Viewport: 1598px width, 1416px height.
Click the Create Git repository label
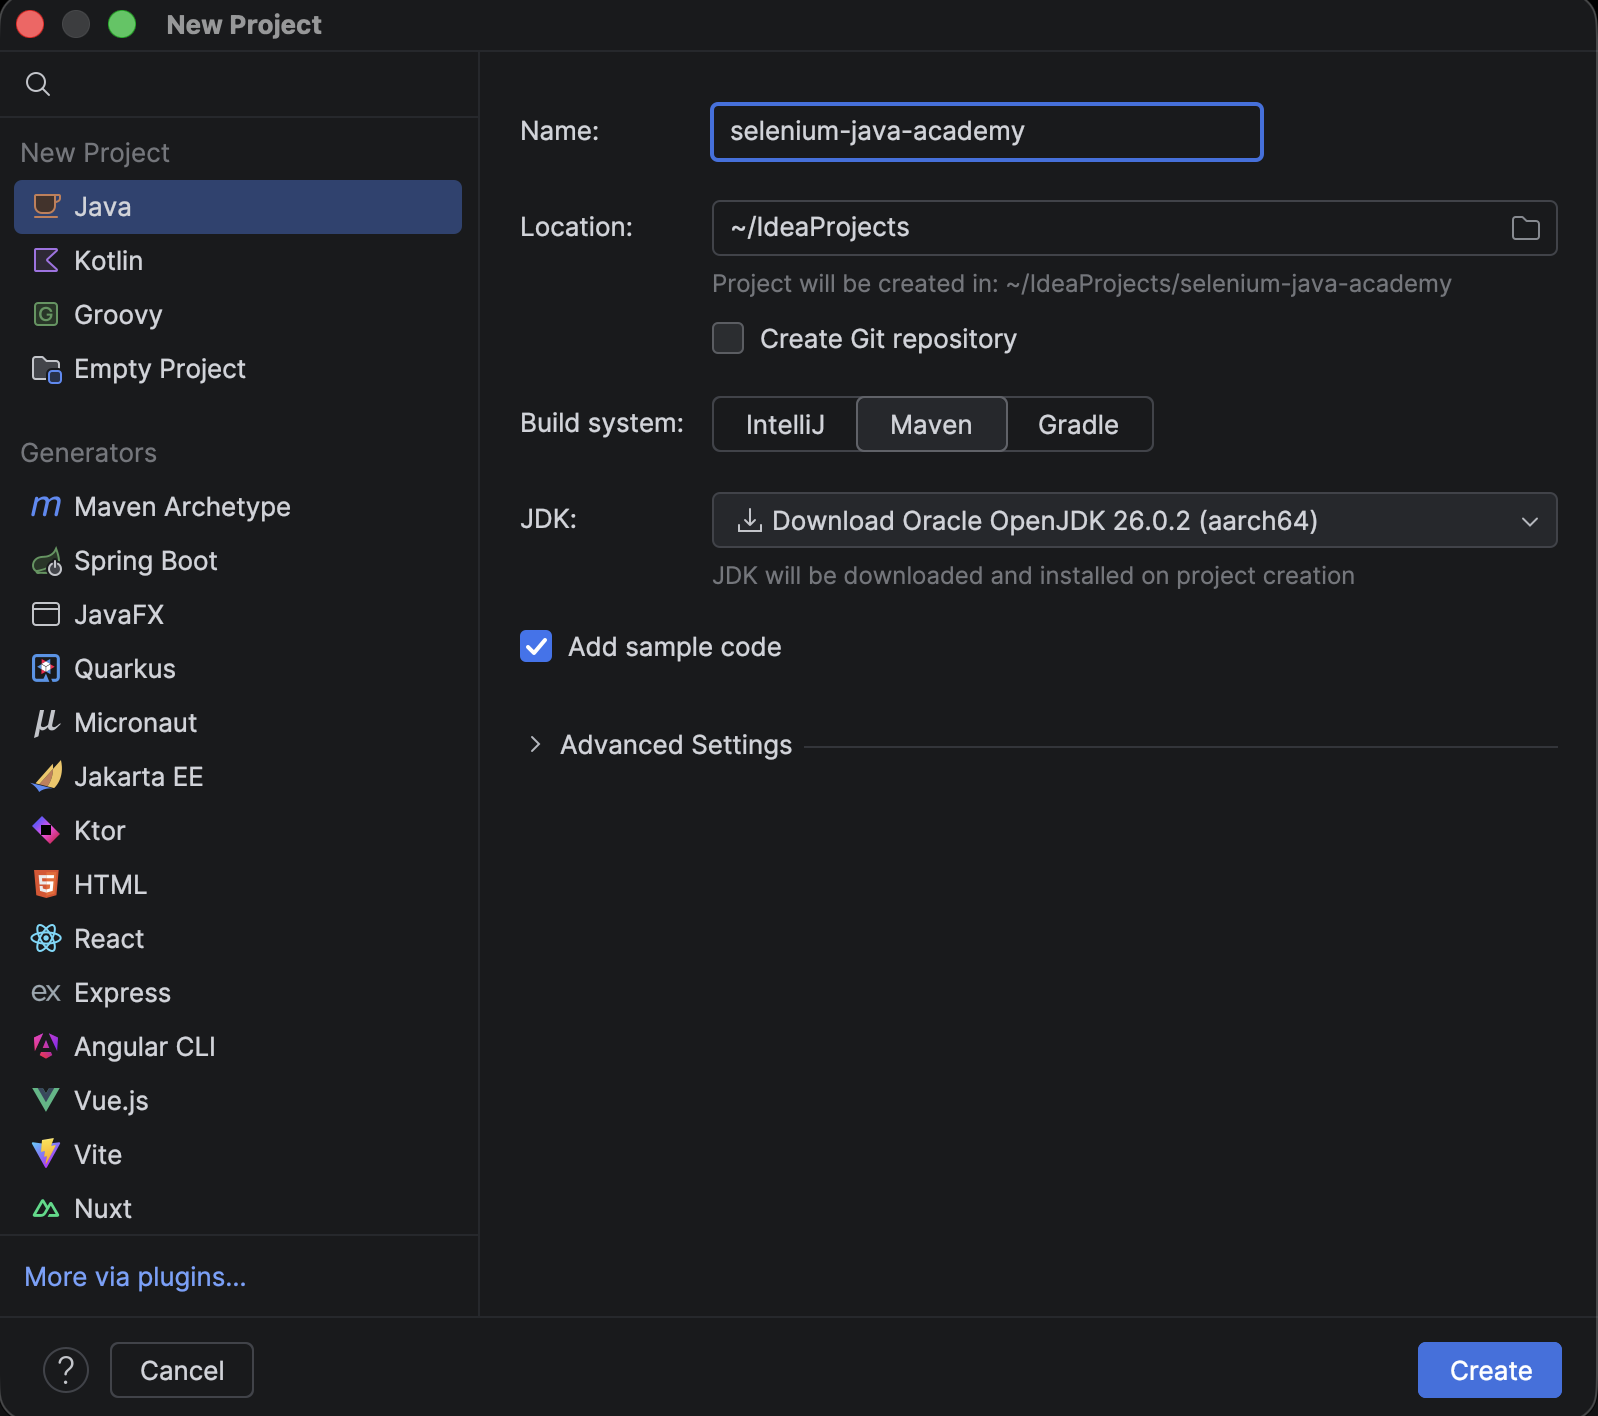(x=888, y=339)
